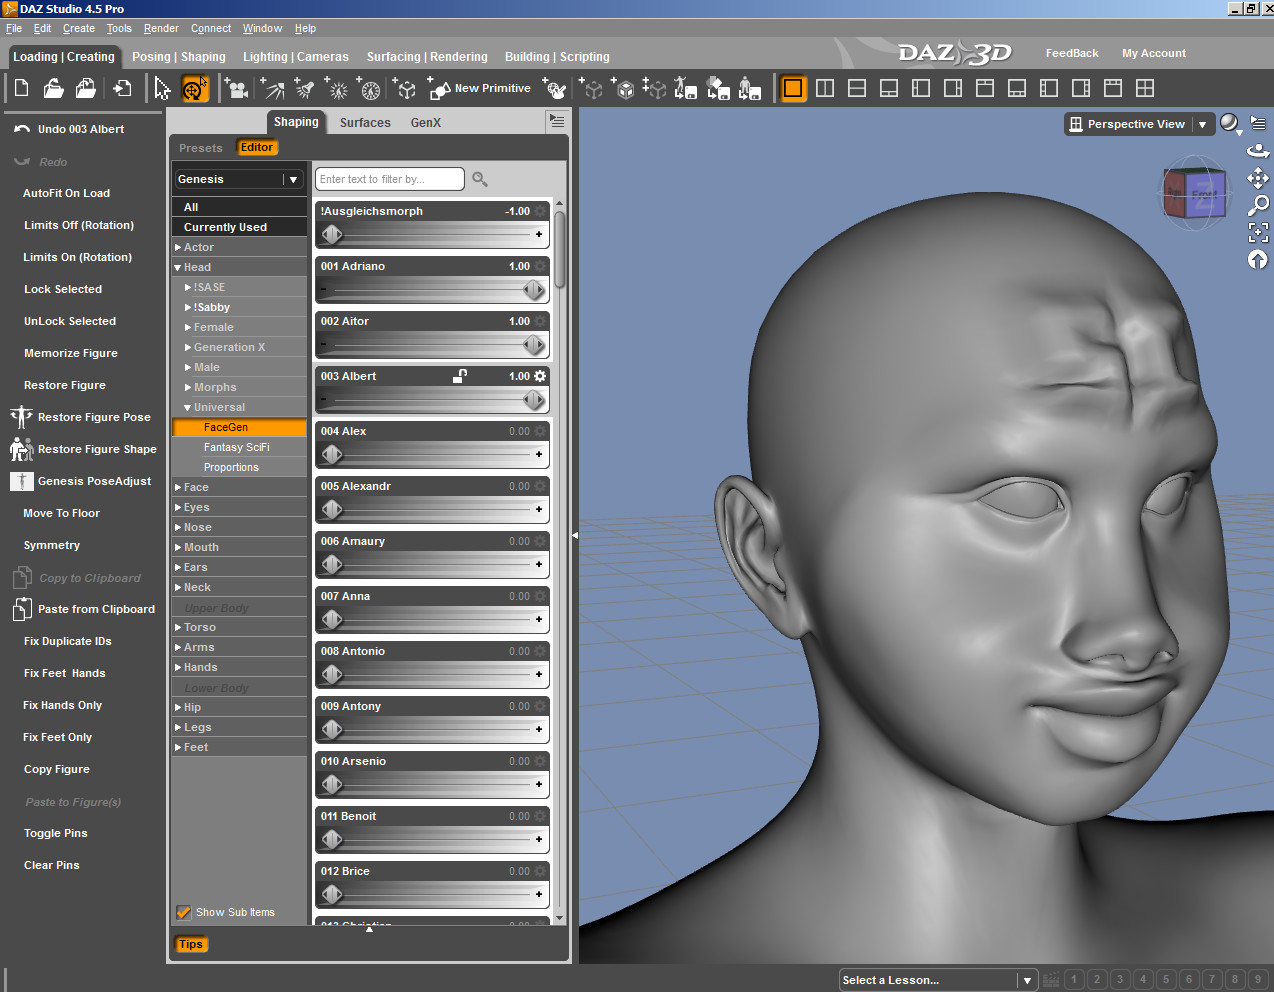Switch to single viewport layout
1274x992 pixels.
(x=793, y=88)
